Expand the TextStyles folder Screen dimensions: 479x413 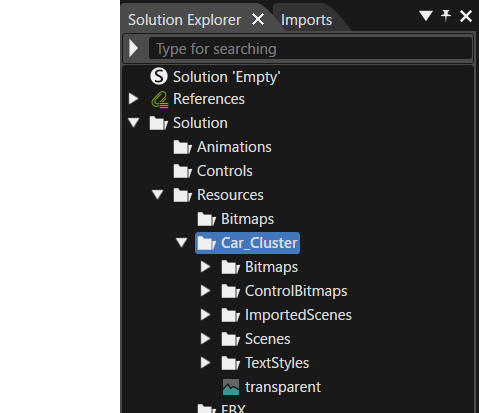[206, 363]
